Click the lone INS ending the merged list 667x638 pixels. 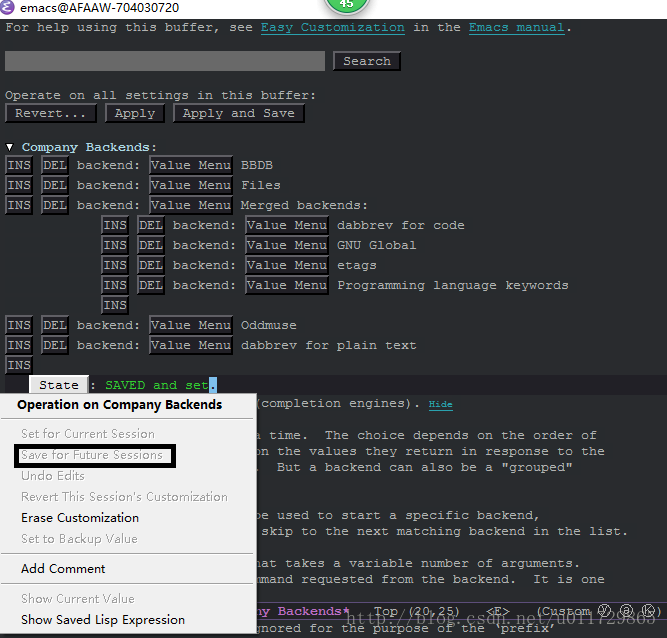(x=115, y=305)
